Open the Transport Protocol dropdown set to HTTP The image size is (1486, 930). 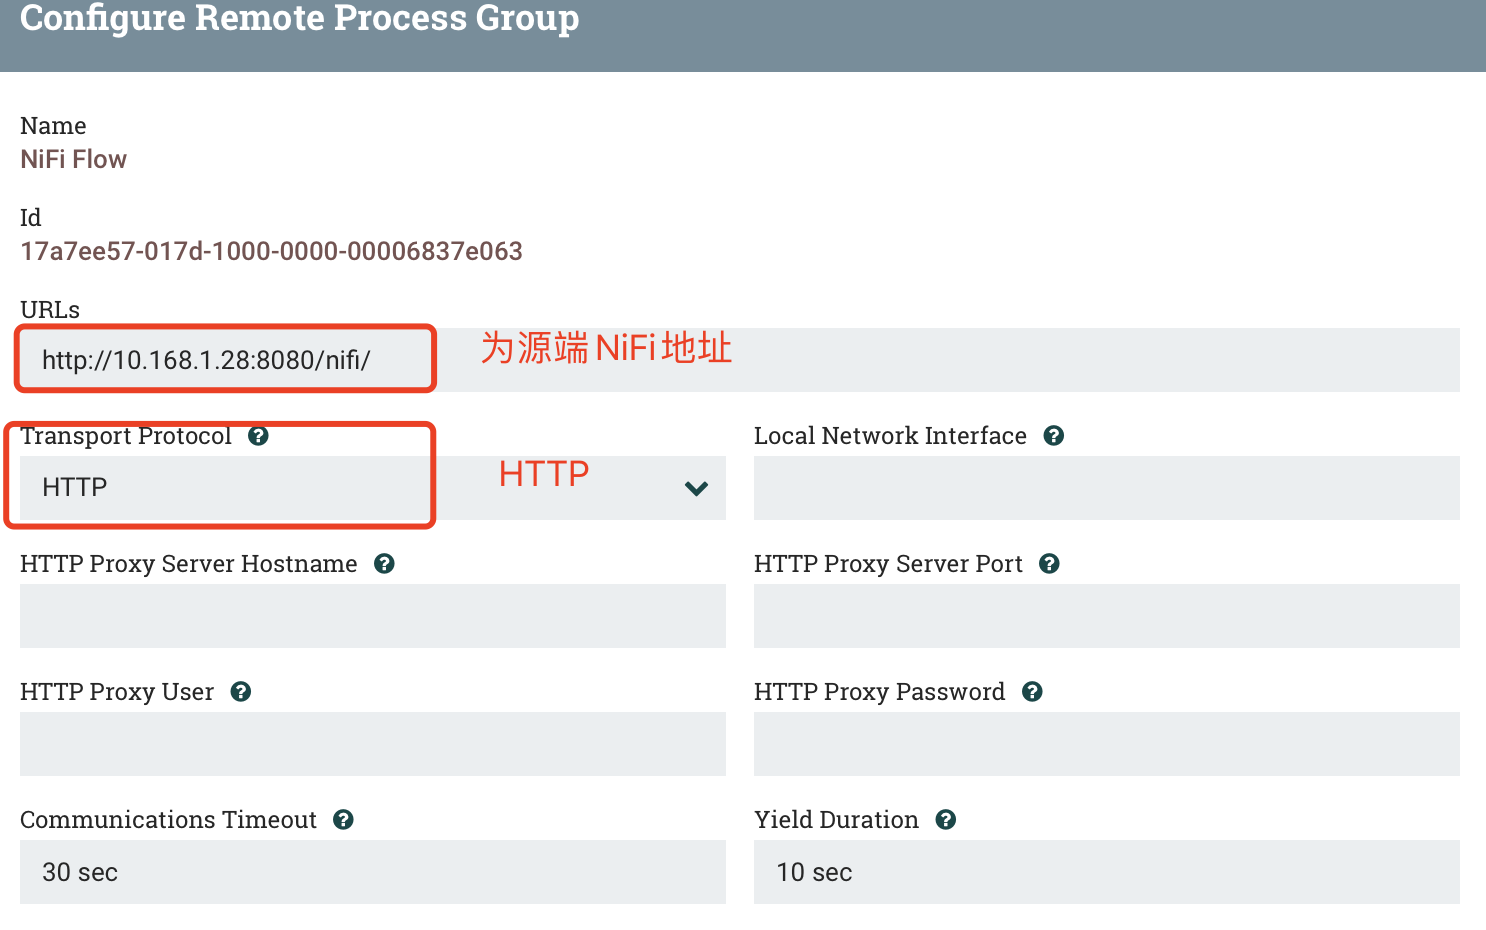point(373,488)
